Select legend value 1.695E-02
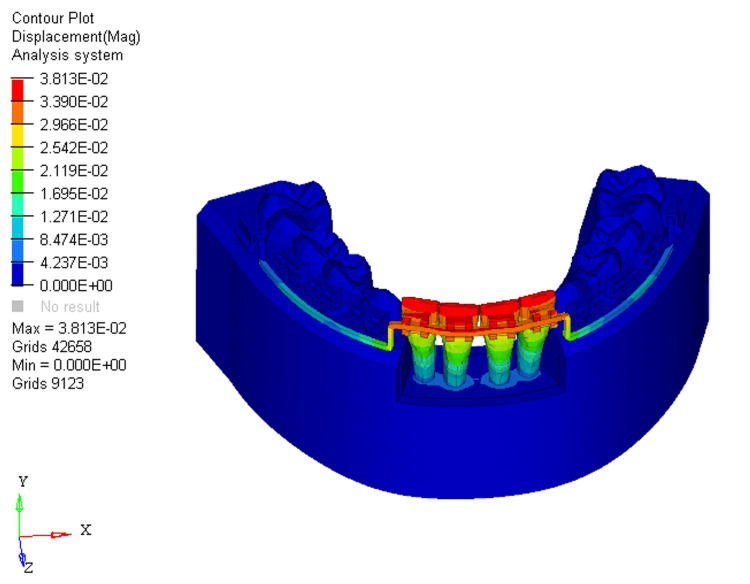 [x=74, y=193]
